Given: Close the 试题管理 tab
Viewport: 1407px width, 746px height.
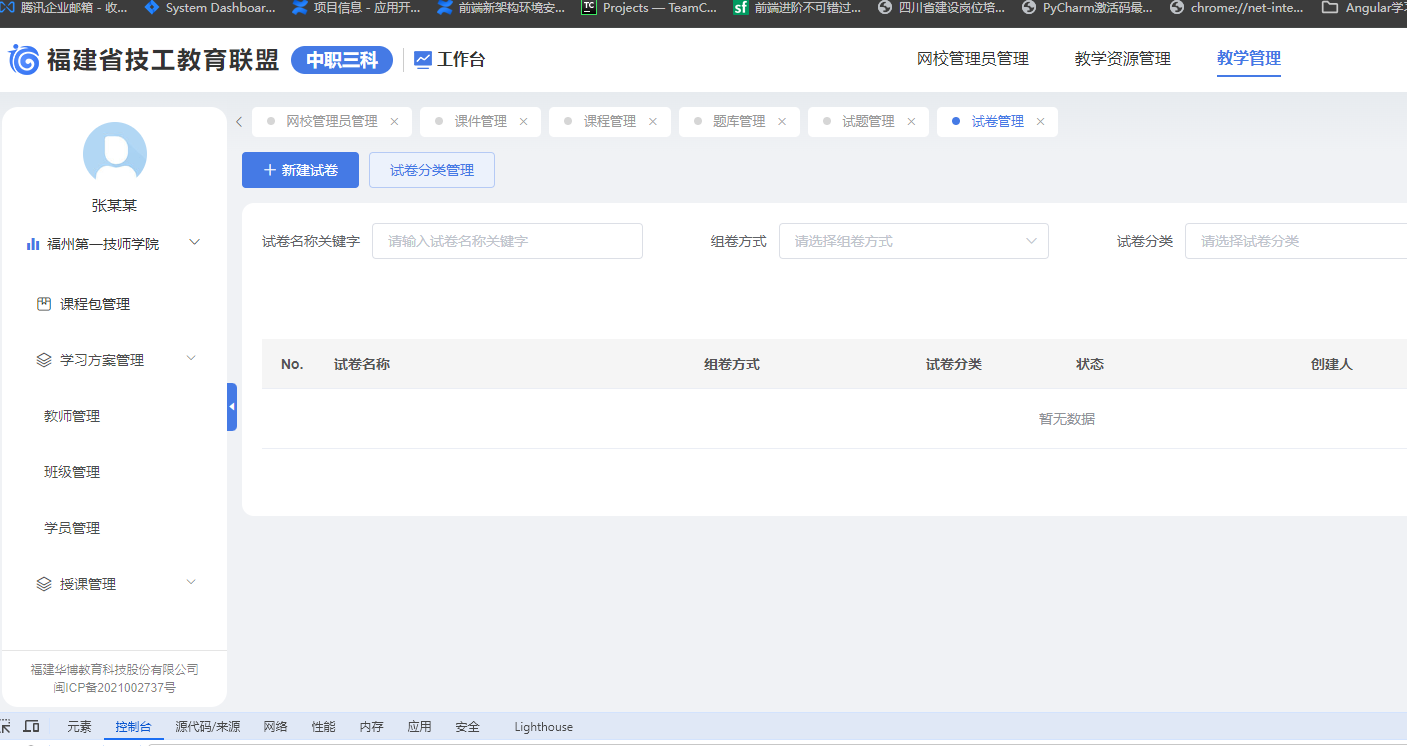Looking at the screenshot, I should [911, 122].
